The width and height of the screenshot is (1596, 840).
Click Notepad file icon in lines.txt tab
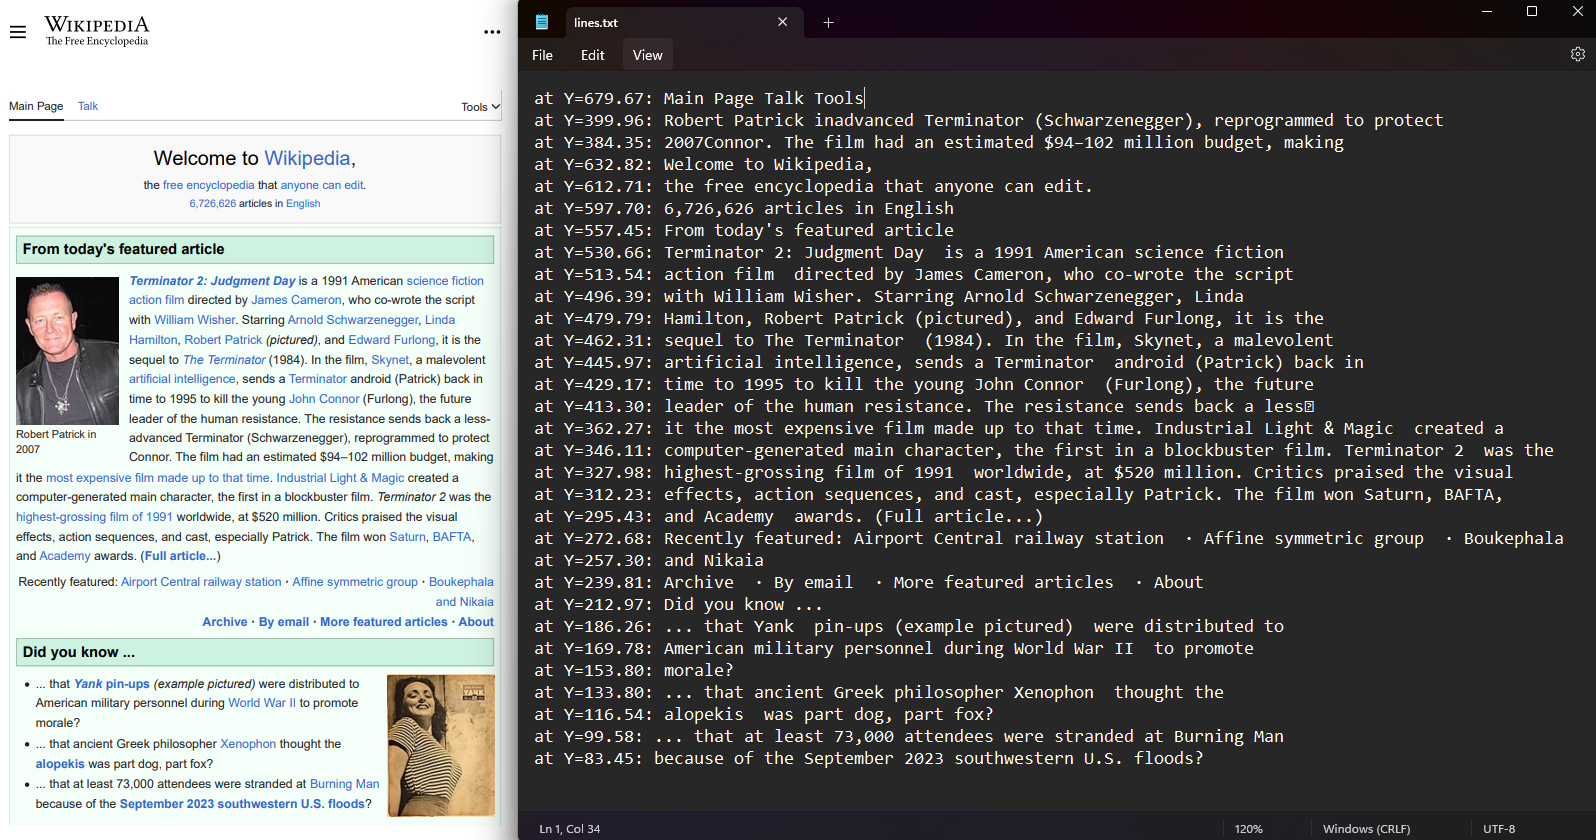click(542, 22)
